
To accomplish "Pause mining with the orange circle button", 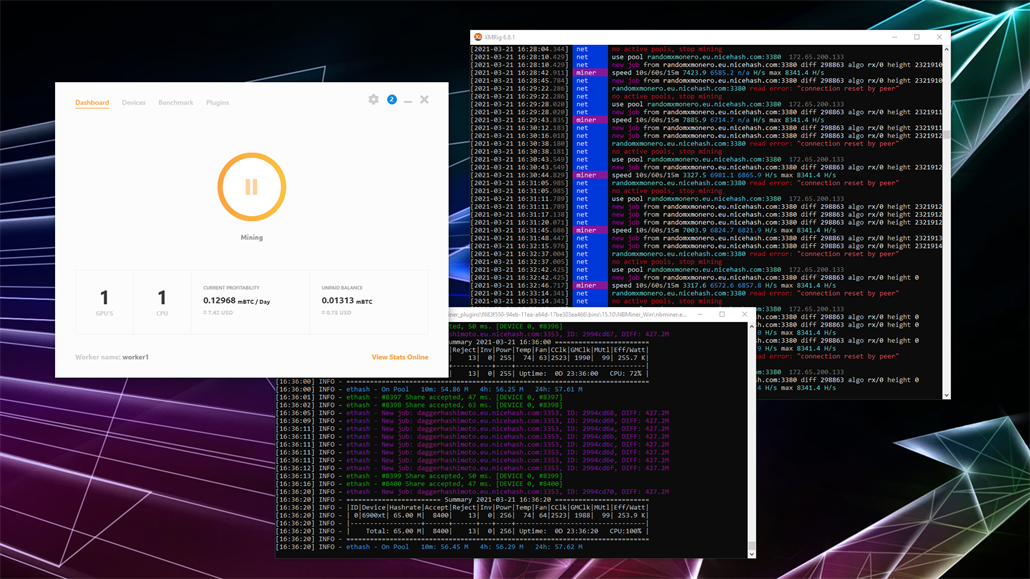I will [x=252, y=187].
